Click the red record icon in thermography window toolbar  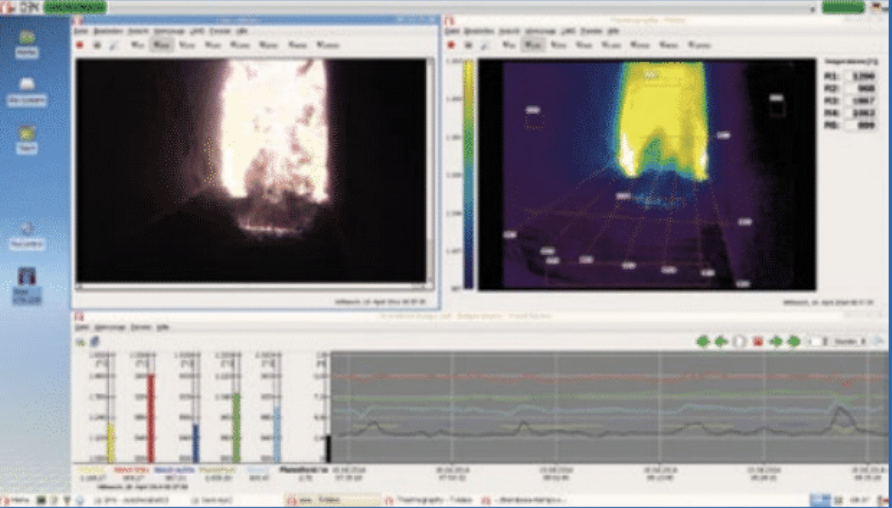coord(452,45)
